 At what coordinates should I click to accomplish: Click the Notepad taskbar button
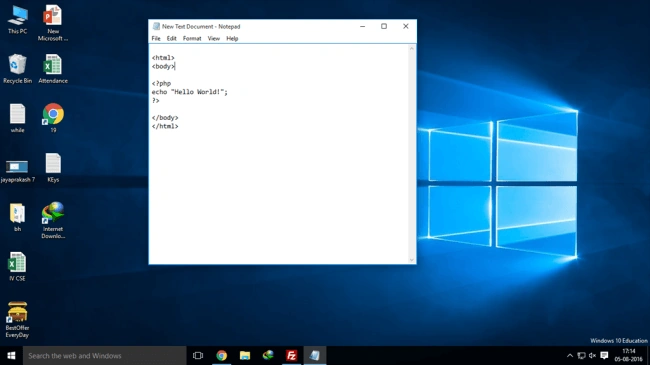[315, 355]
